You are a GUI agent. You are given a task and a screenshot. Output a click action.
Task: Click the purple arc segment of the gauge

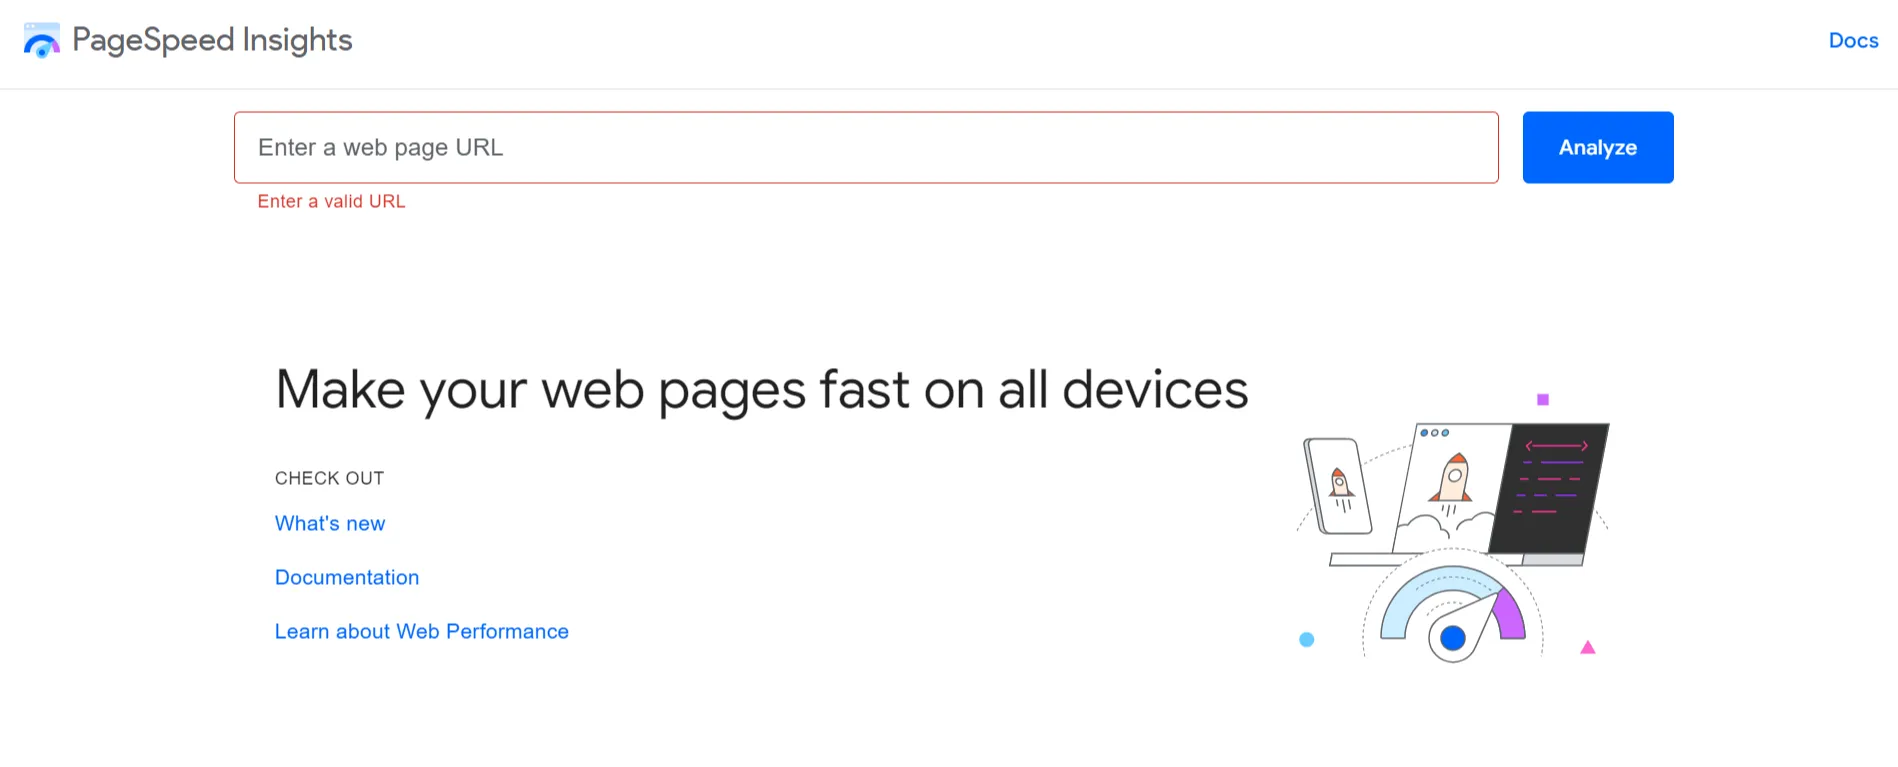[1509, 615]
